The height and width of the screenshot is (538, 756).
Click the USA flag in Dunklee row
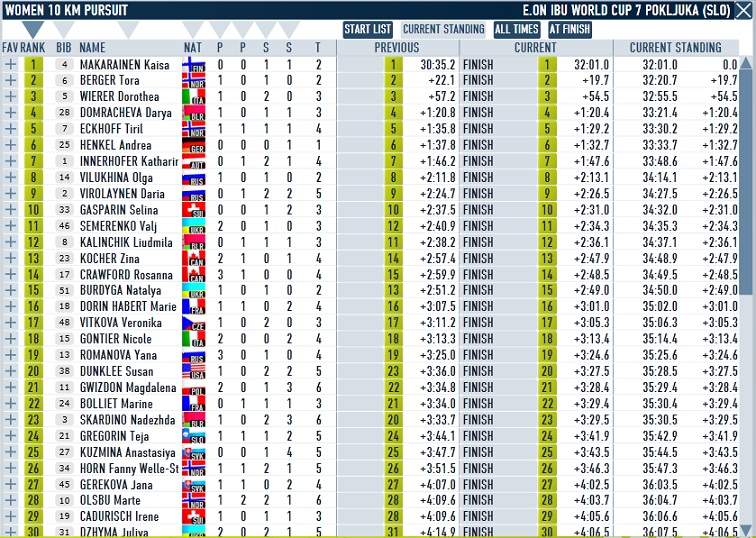pyautogui.click(x=194, y=372)
